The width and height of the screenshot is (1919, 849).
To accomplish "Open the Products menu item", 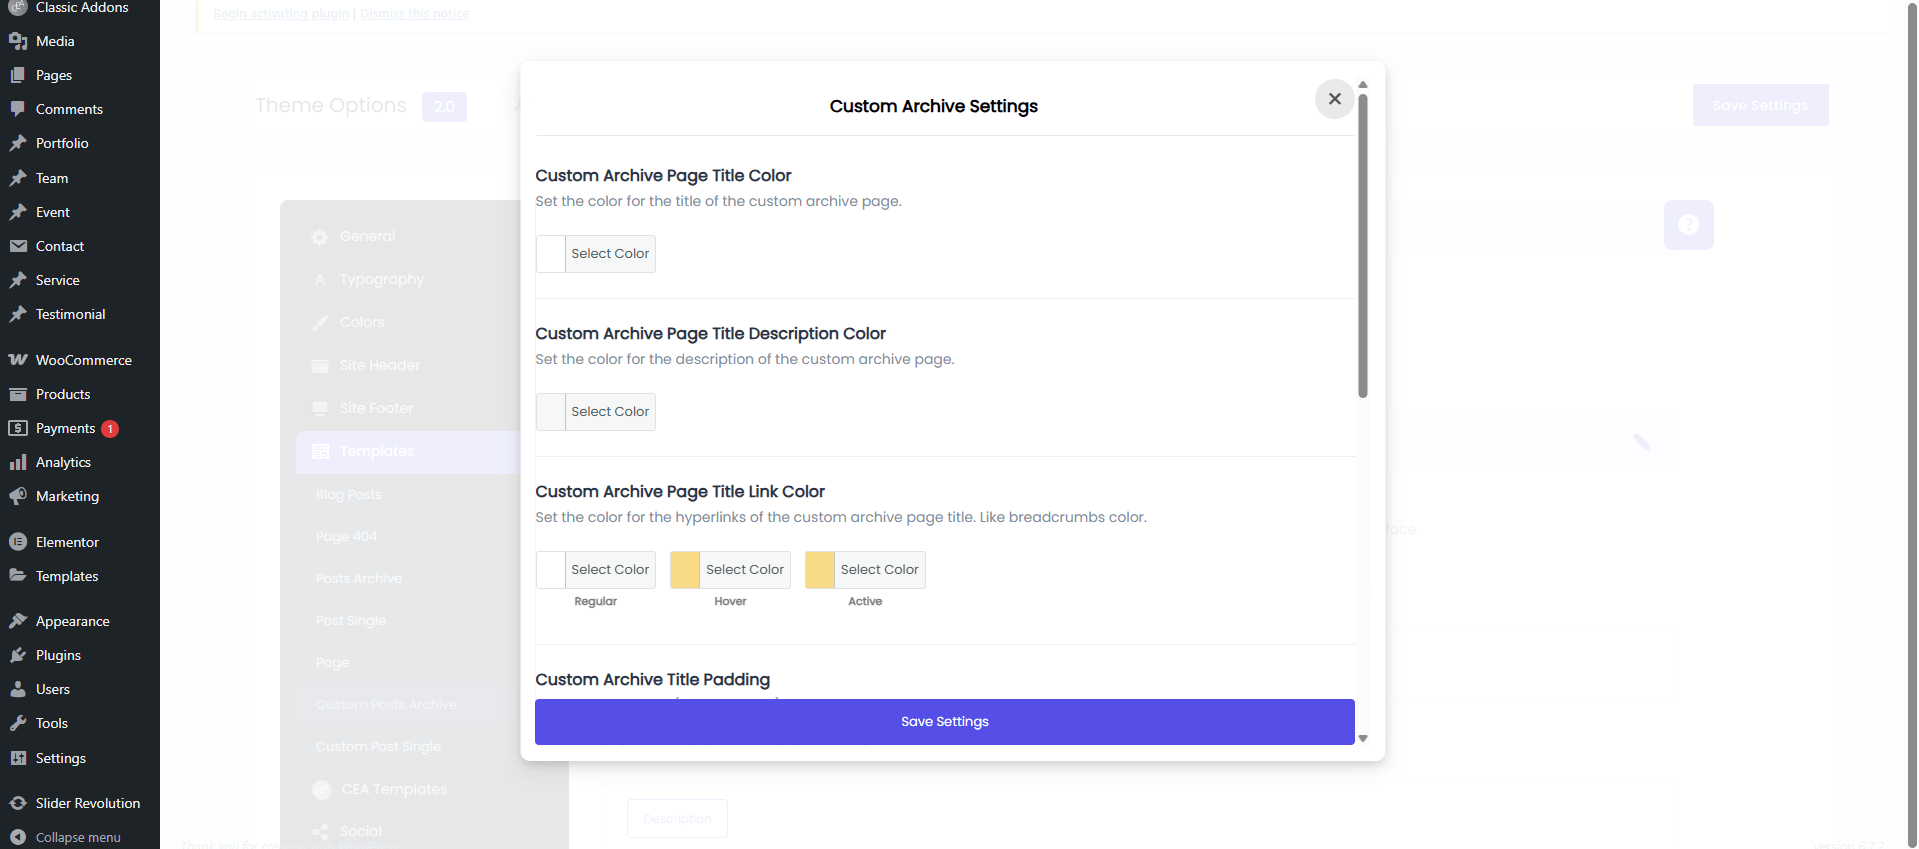I will pyautogui.click(x=63, y=394).
